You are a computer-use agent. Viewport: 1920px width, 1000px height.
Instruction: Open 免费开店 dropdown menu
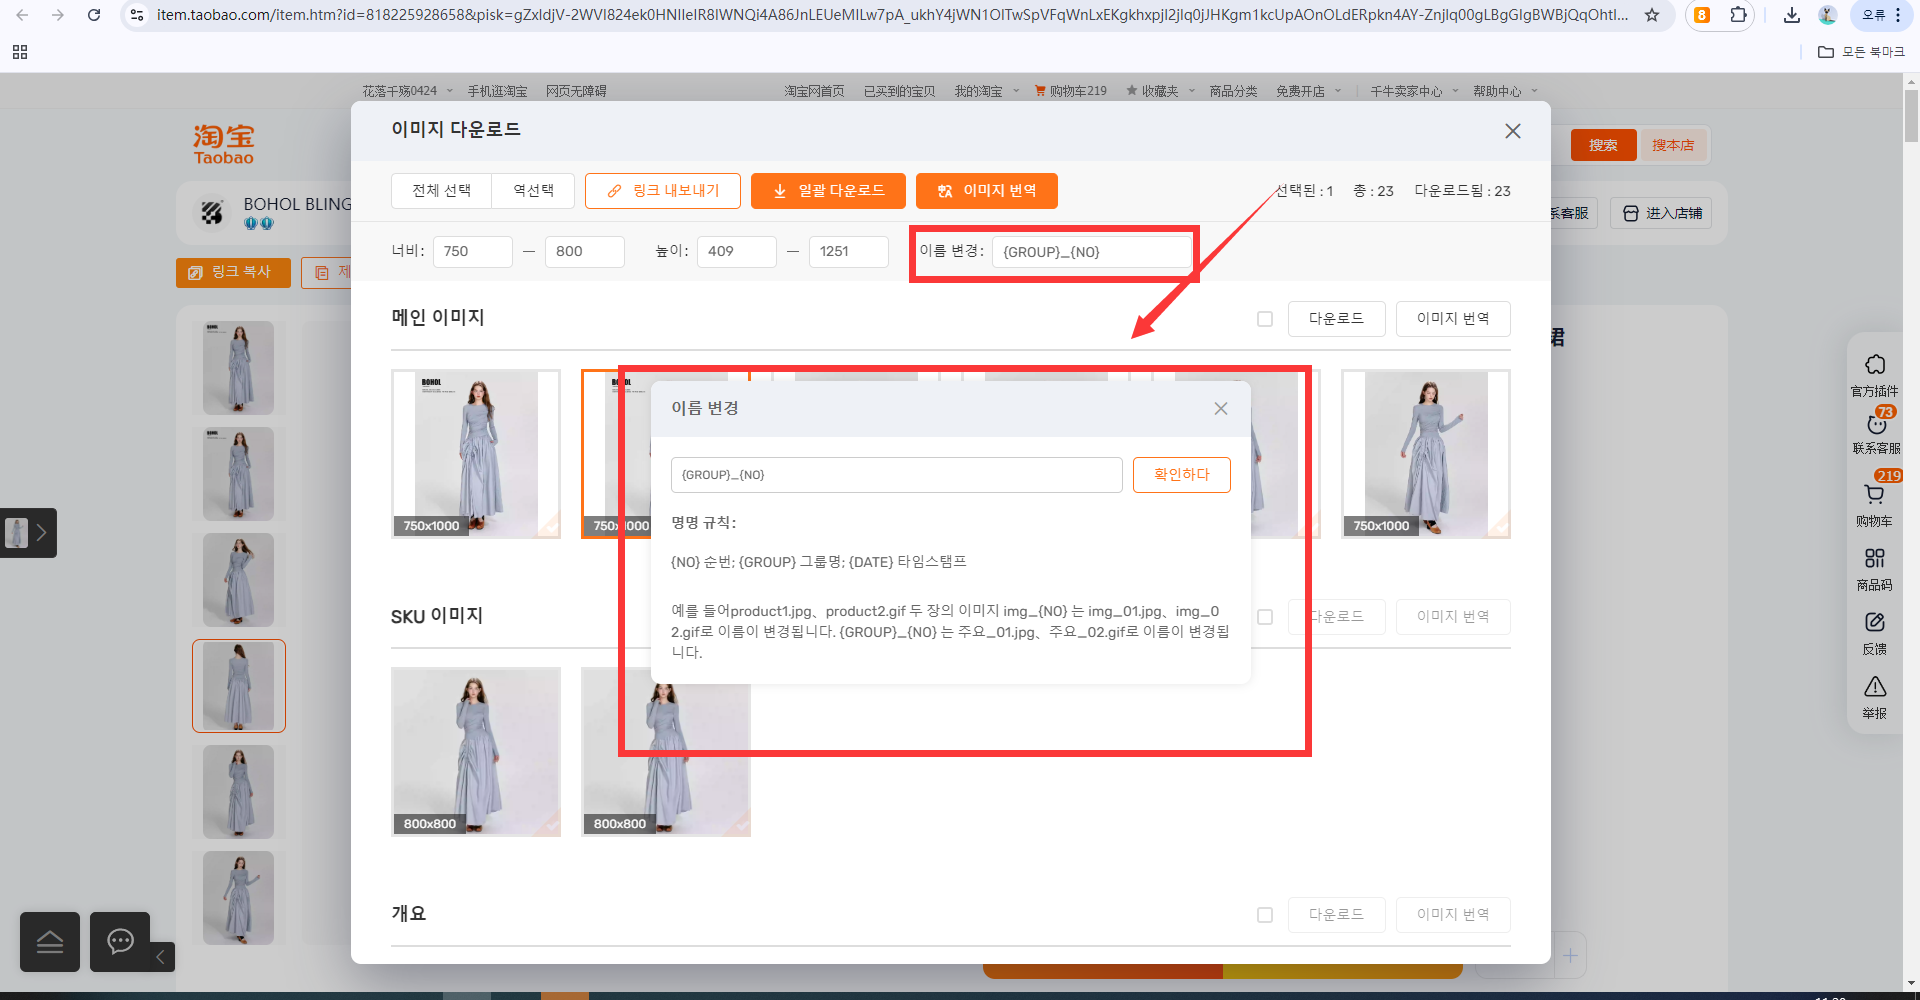[1308, 91]
